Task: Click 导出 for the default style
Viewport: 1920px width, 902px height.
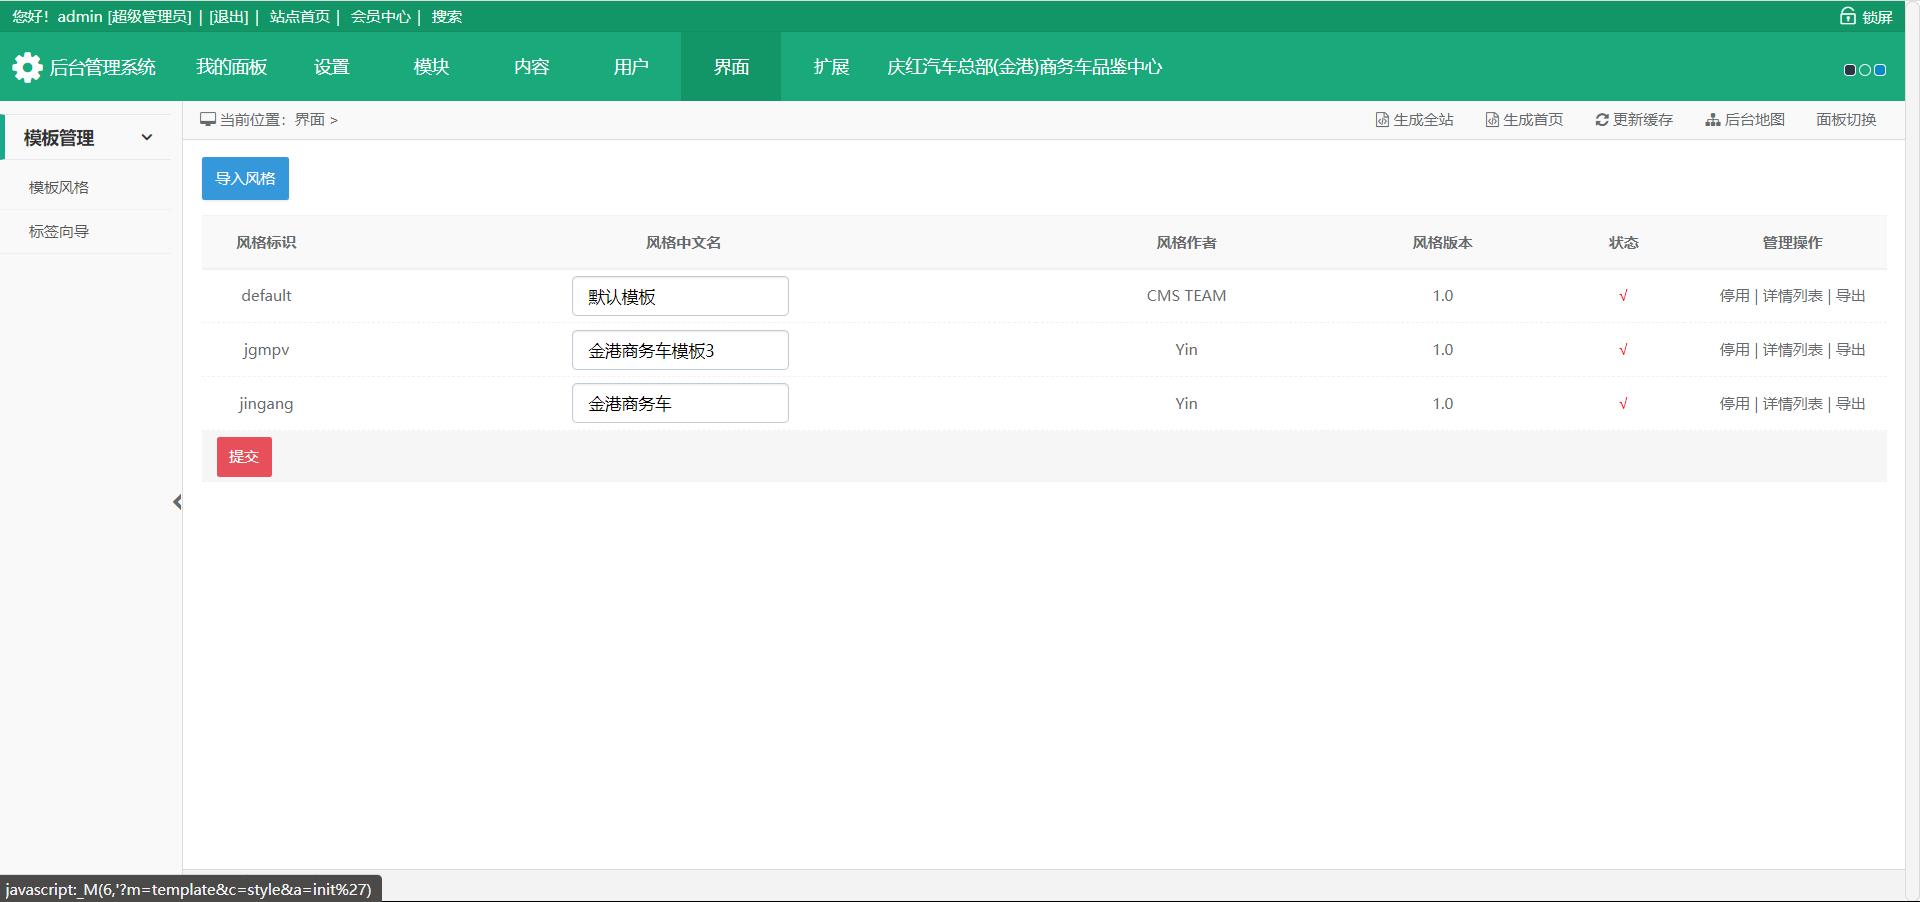Action: [x=1850, y=296]
